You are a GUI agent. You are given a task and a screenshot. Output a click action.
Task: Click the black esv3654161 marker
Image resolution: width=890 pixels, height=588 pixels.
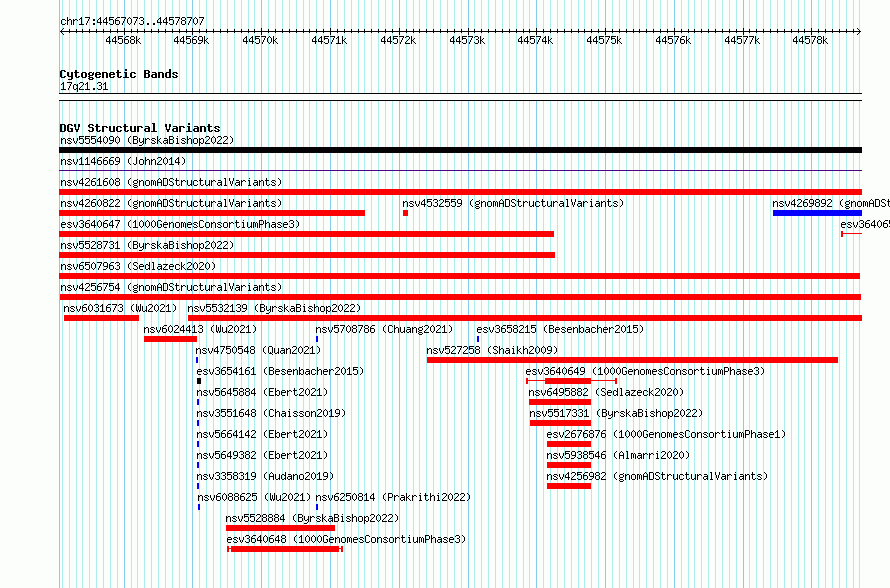(x=199, y=381)
